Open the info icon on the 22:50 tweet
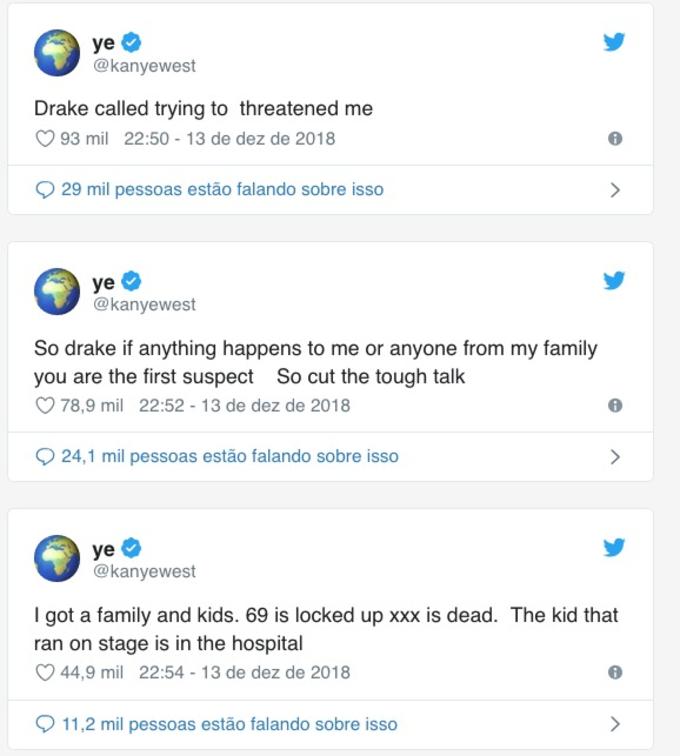The width and height of the screenshot is (680, 756). coord(615,139)
